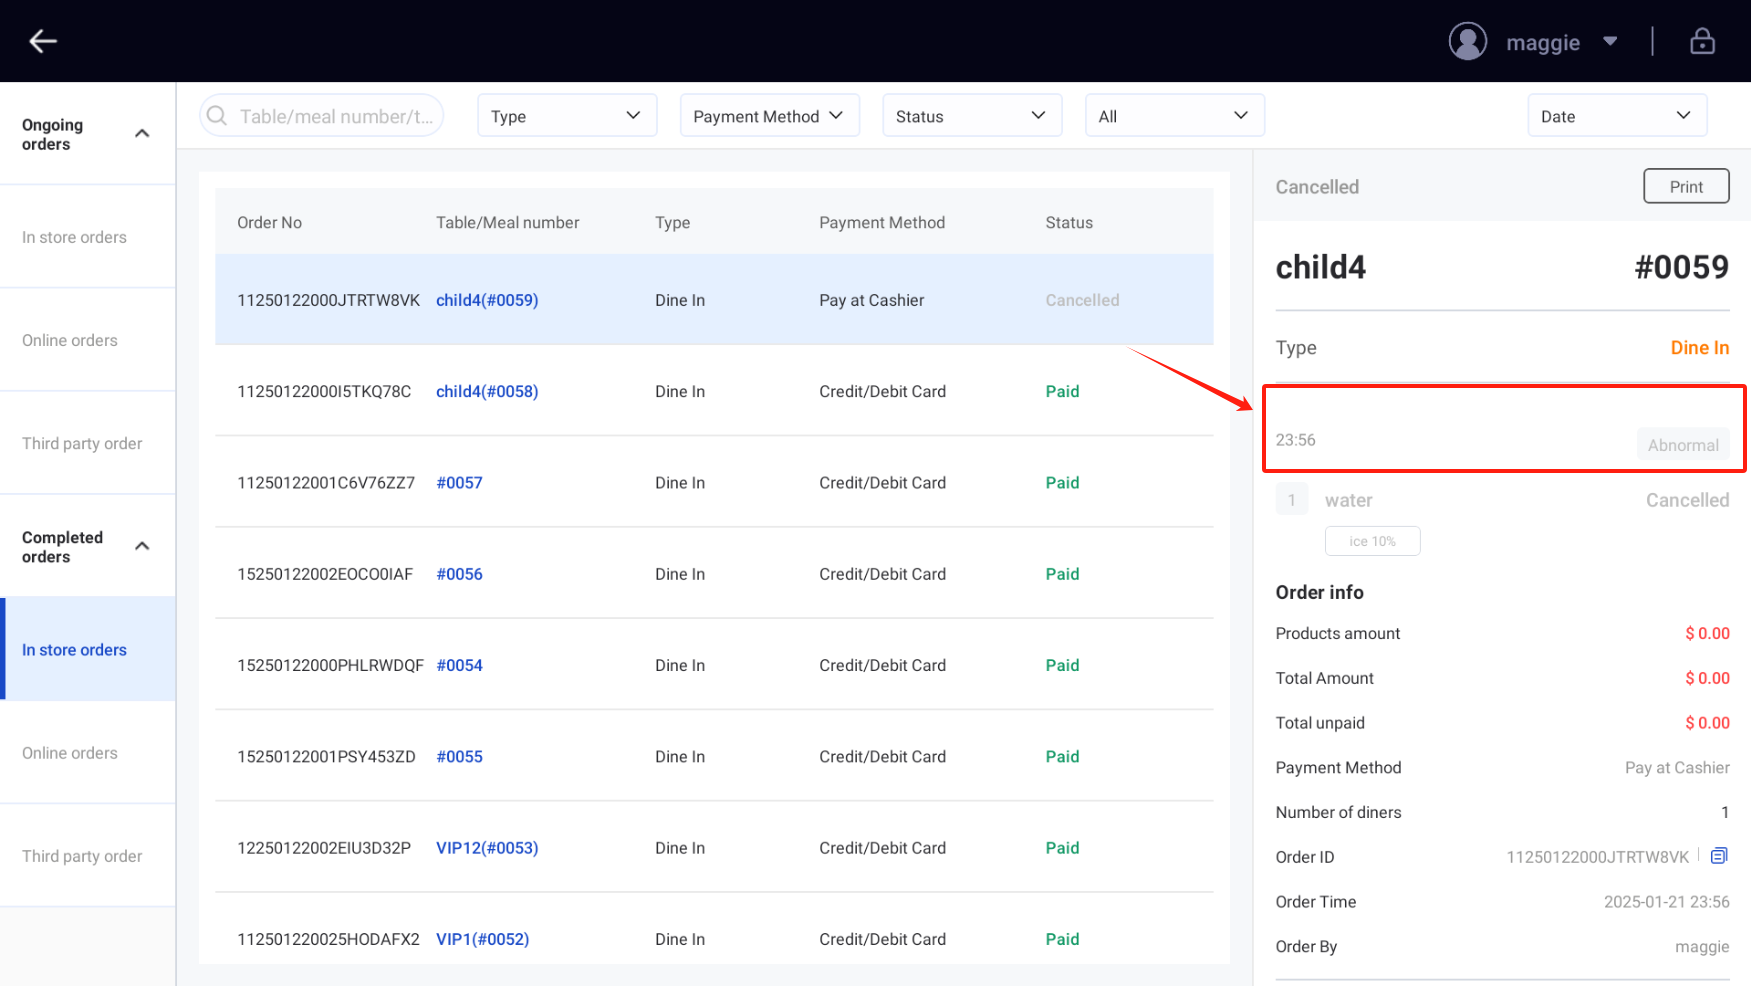Open order link VIP1(#0052)

[x=482, y=939]
